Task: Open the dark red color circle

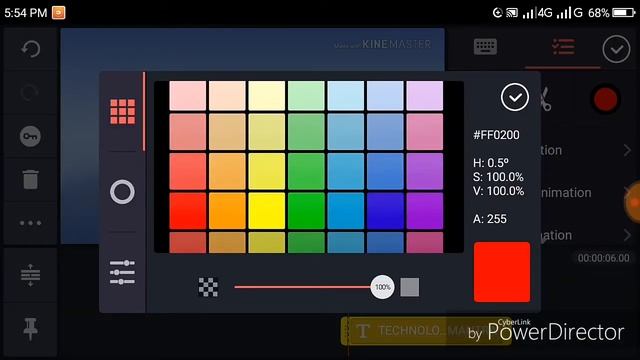Action: [x=605, y=99]
